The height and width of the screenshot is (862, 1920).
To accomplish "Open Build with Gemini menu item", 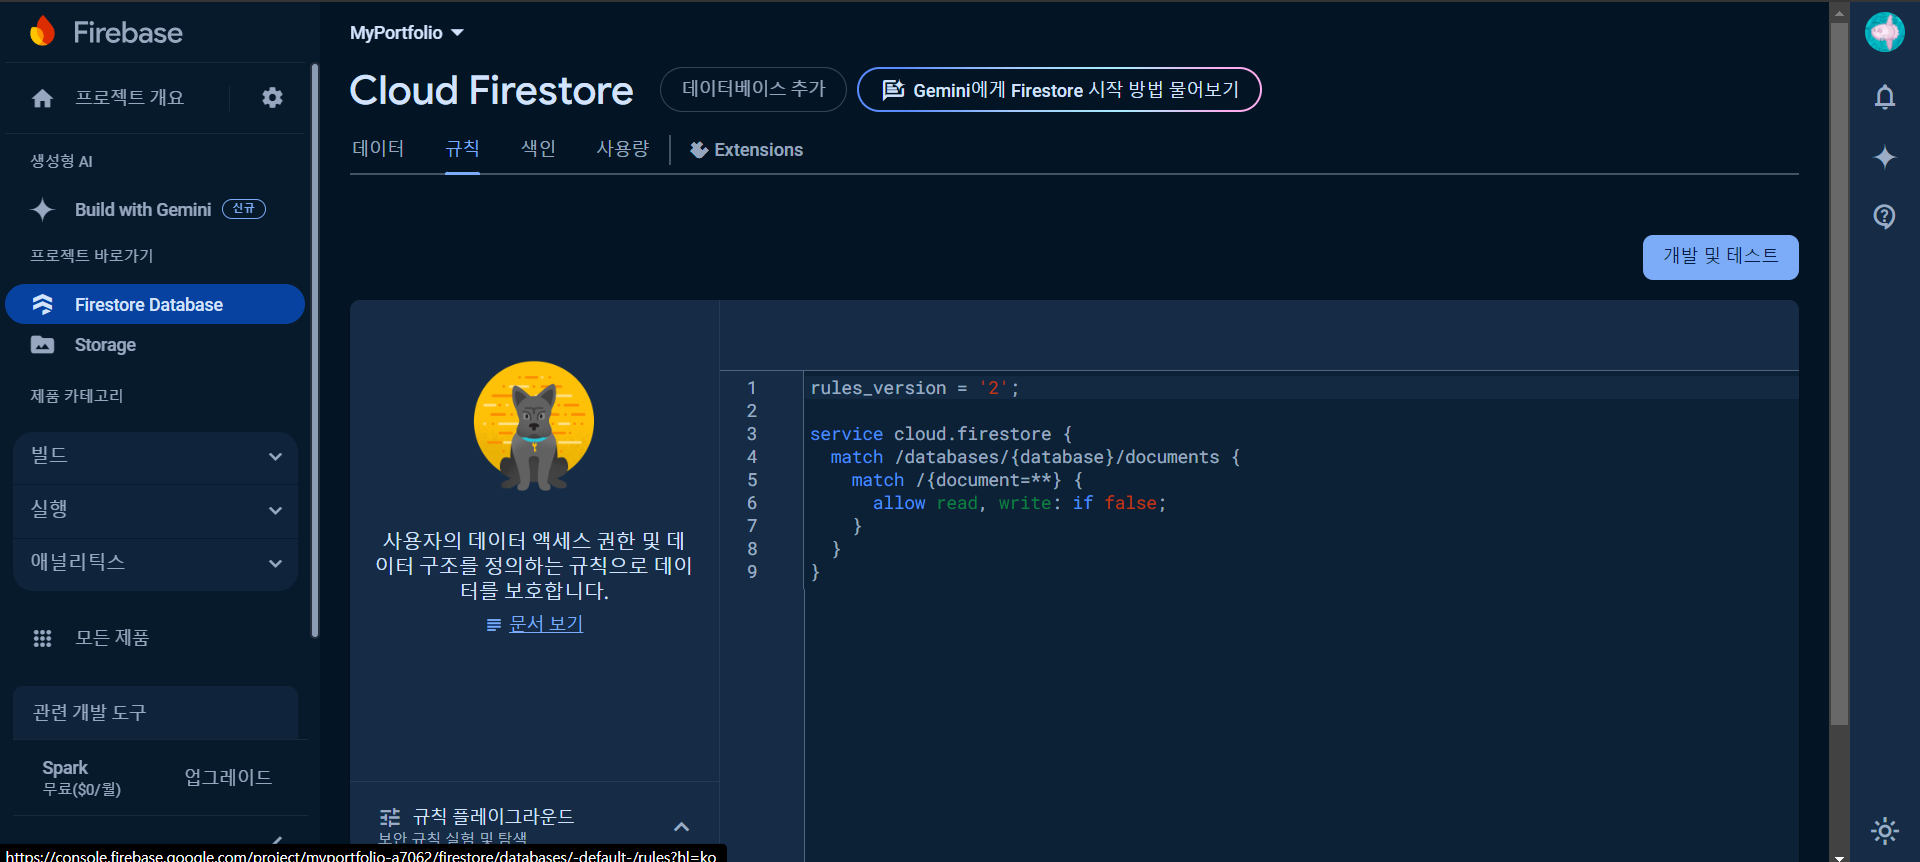I will (143, 210).
